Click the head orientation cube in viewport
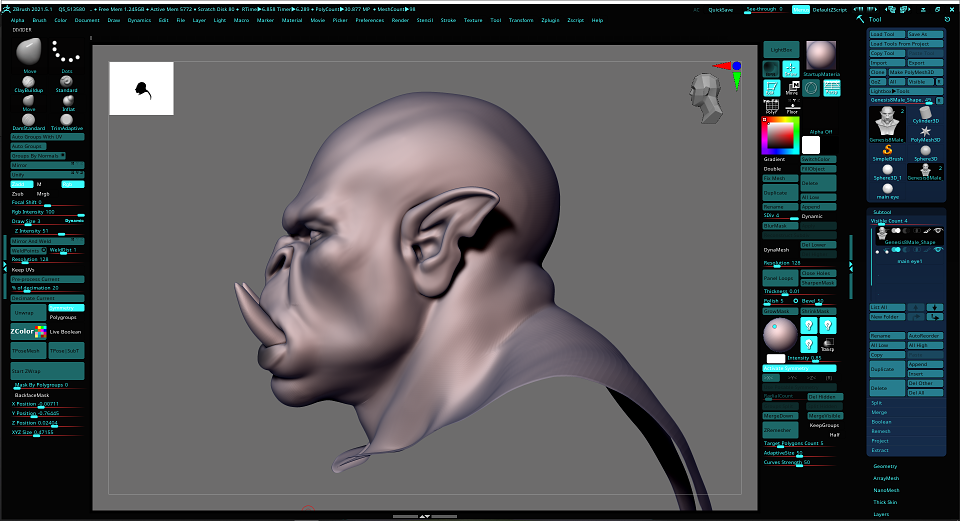 click(706, 98)
